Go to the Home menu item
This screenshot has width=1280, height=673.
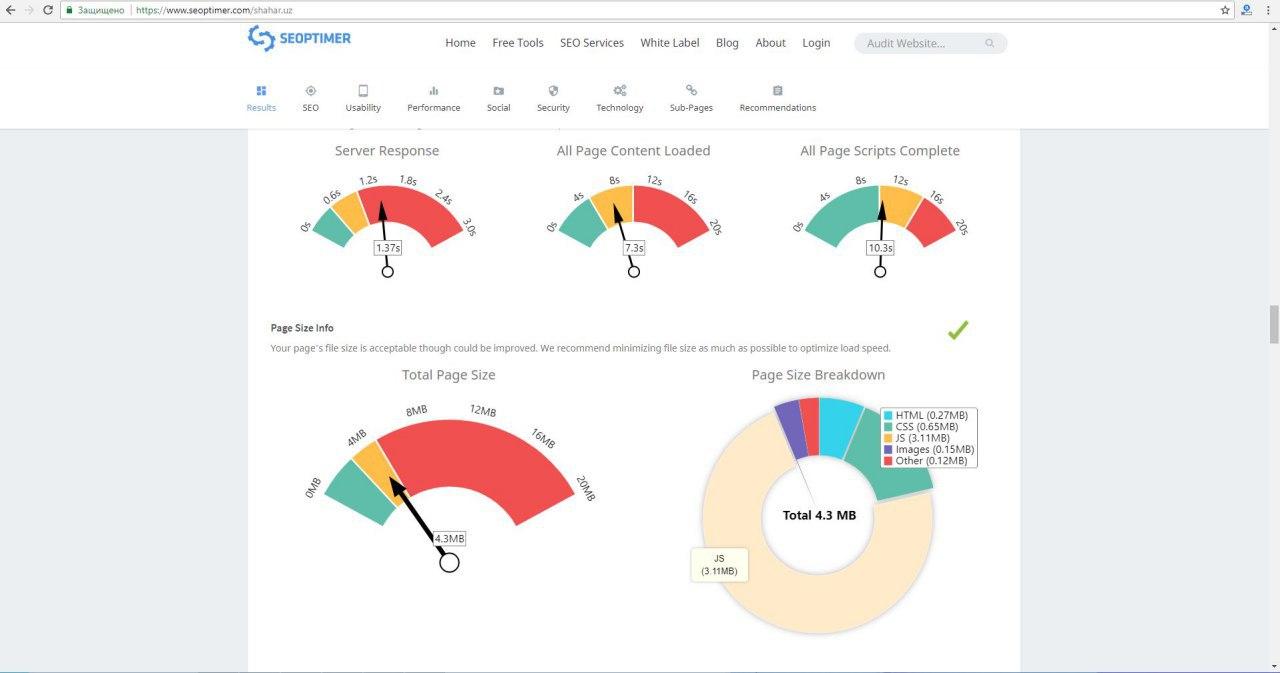(x=460, y=43)
